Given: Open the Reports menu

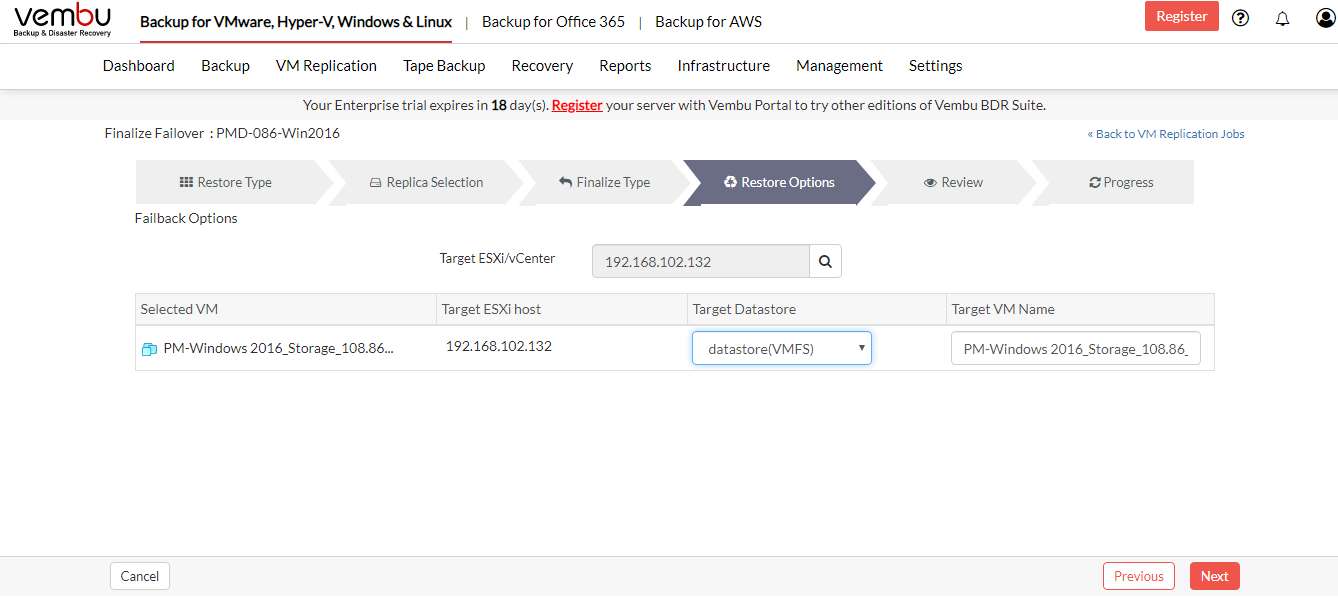Looking at the screenshot, I should (625, 66).
